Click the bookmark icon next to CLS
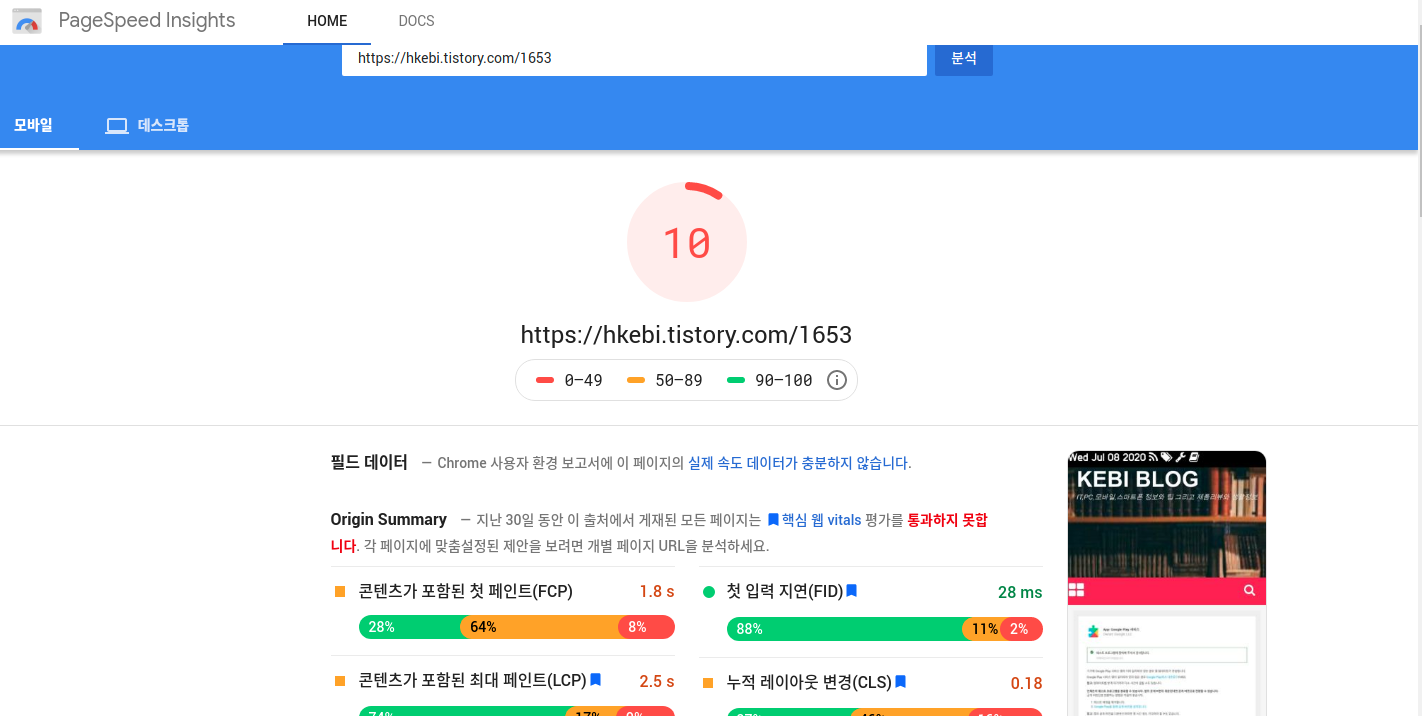This screenshot has width=1422, height=716. point(900,680)
